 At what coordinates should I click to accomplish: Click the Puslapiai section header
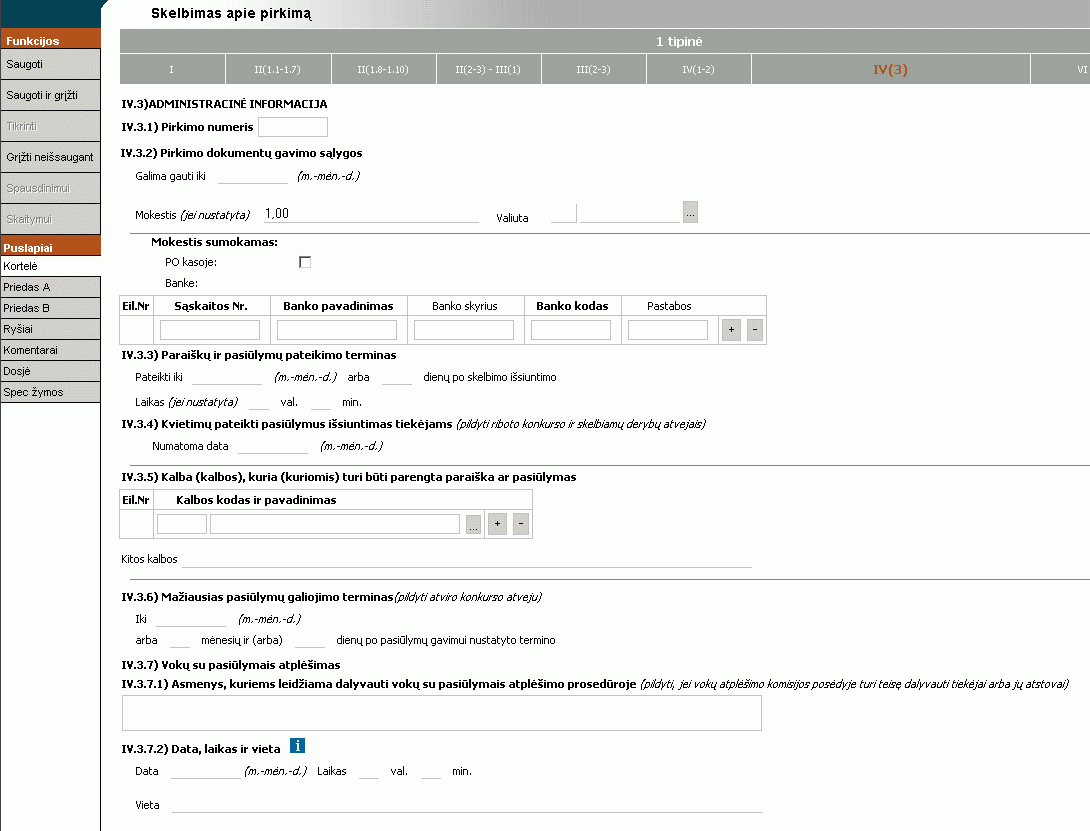coord(50,247)
